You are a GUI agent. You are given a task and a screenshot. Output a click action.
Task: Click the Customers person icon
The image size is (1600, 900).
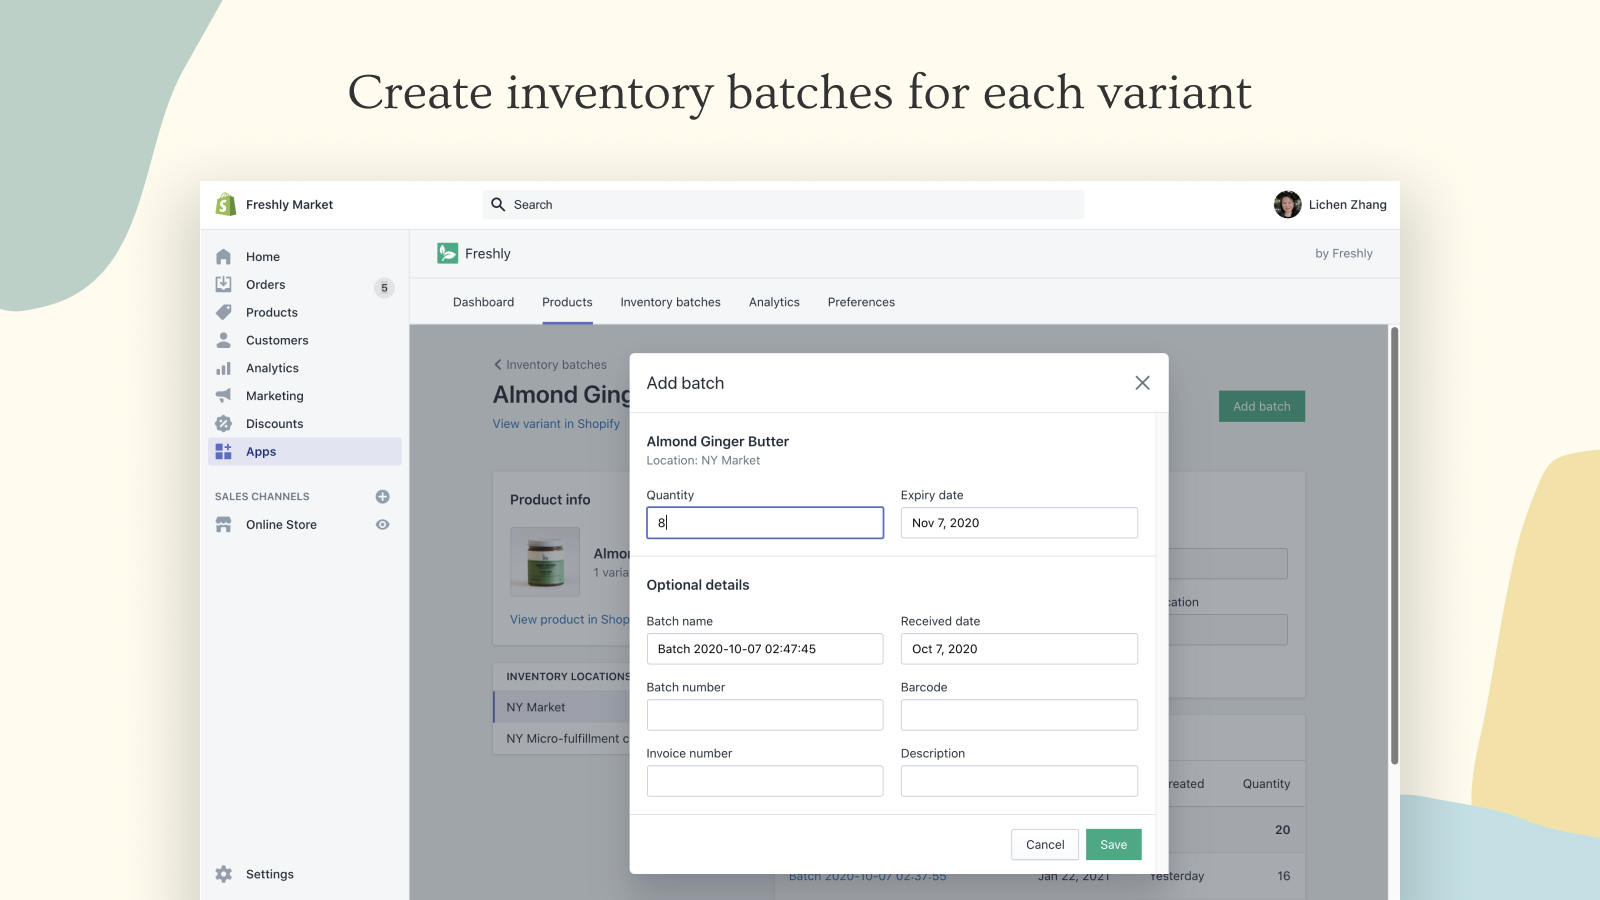224,340
